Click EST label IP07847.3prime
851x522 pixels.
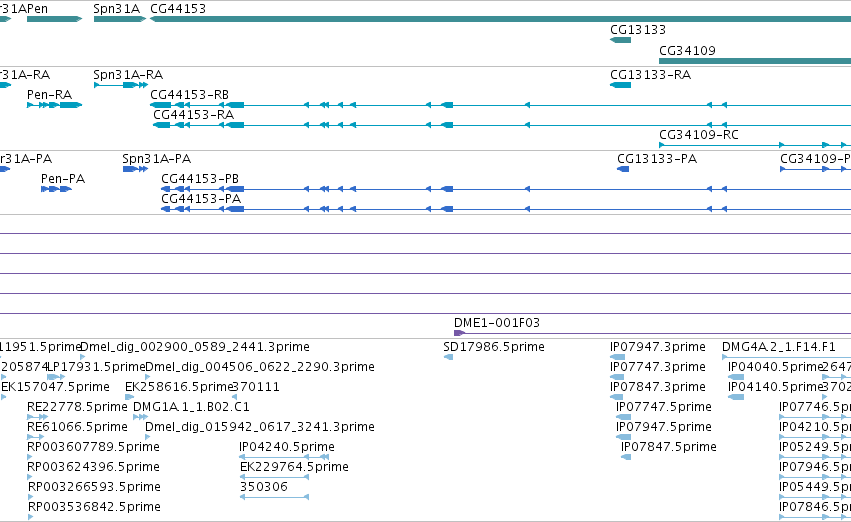(658, 387)
